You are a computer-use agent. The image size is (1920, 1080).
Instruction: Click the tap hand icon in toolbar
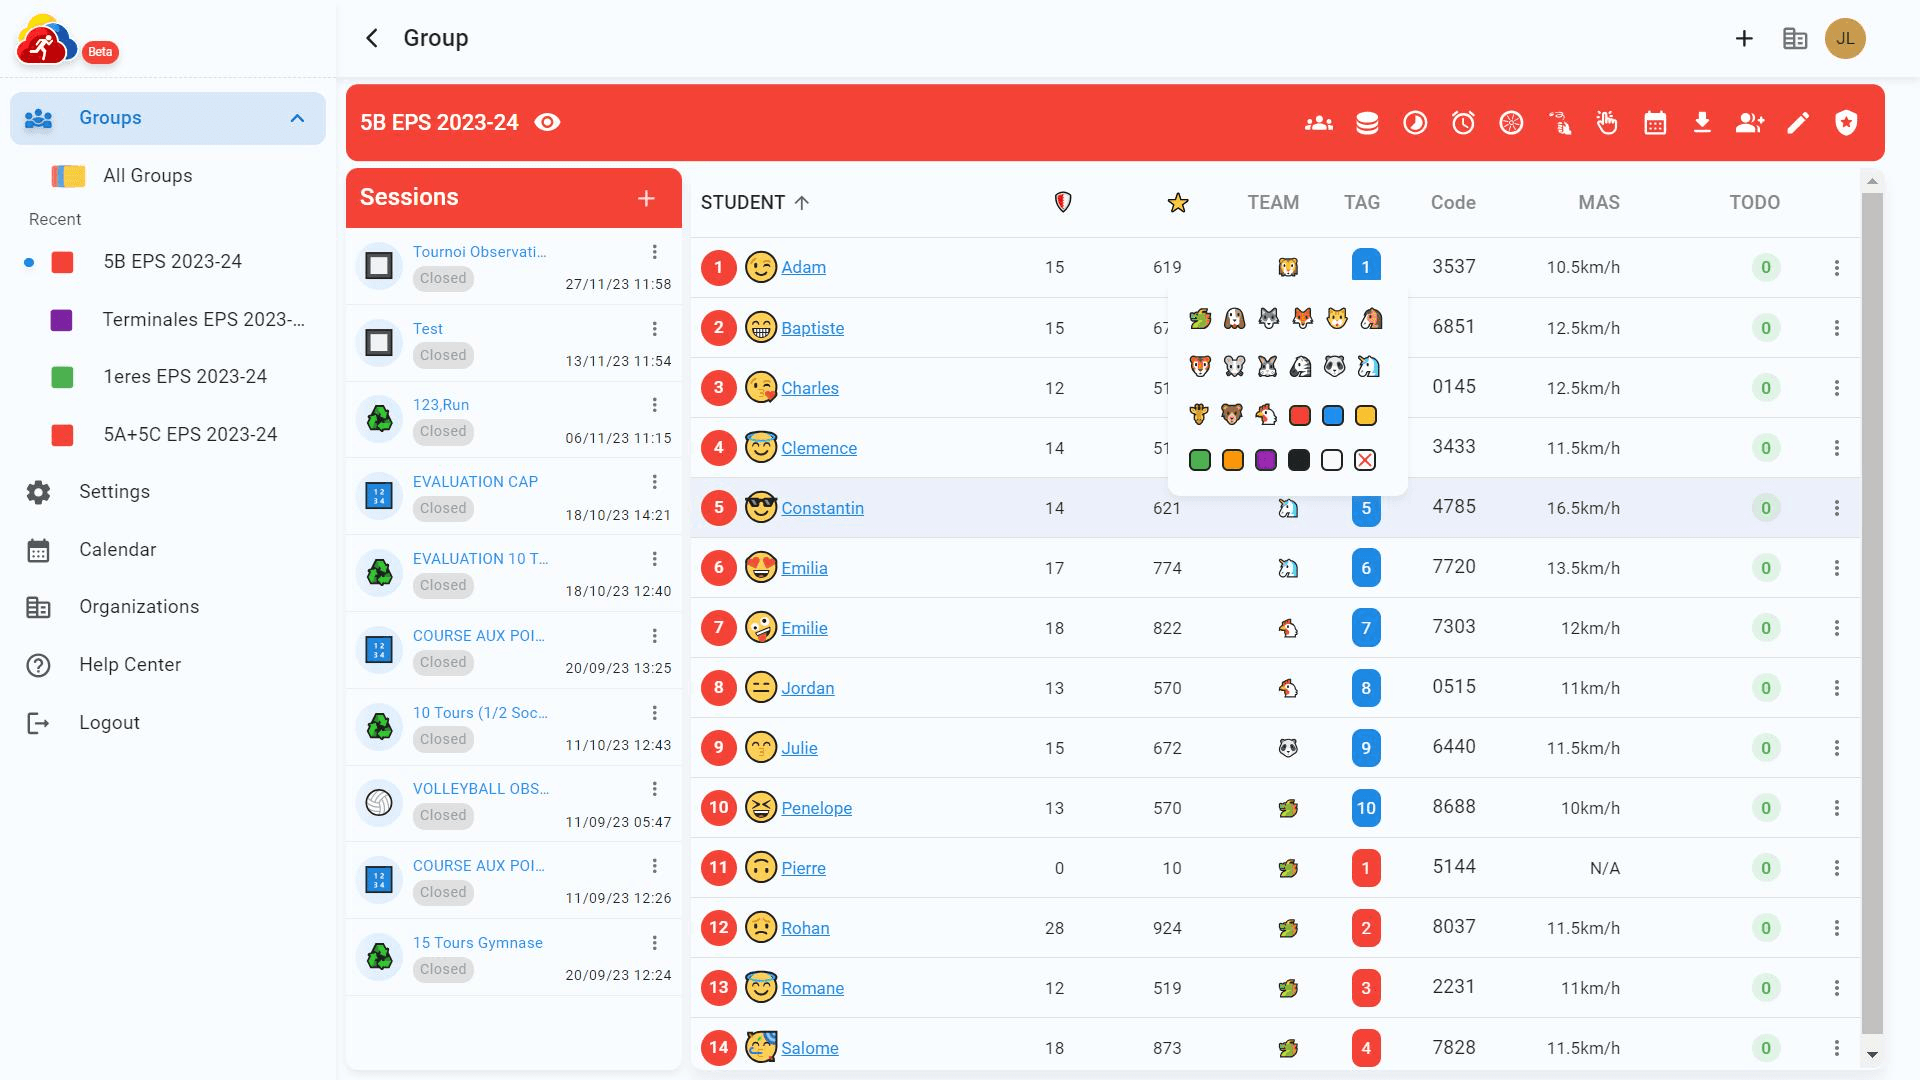1607,123
